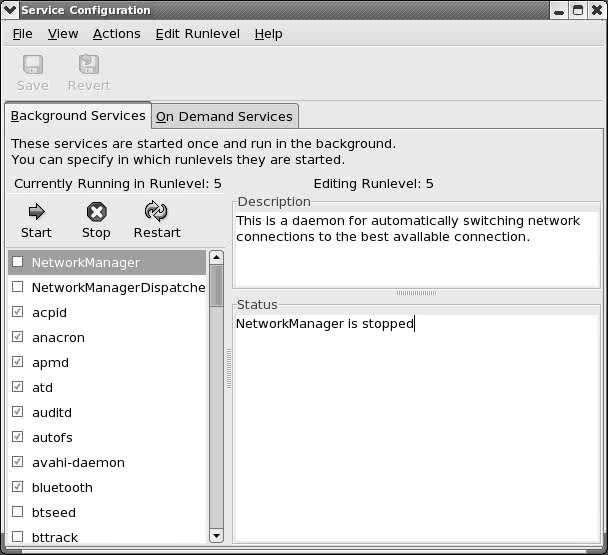Open the Help menu

[x=268, y=34]
